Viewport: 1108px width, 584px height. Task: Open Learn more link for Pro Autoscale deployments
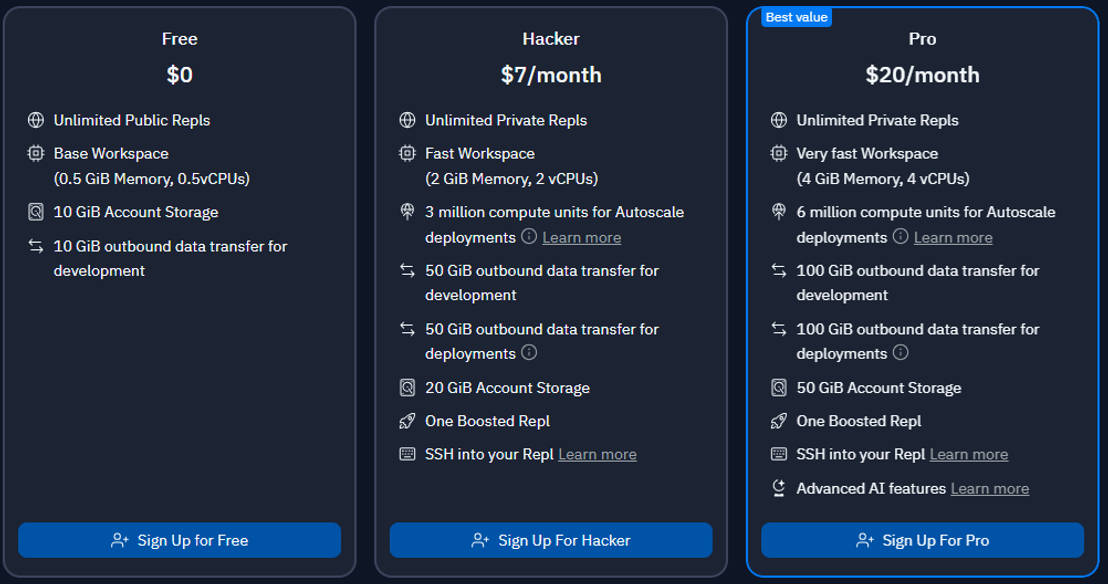[953, 238]
